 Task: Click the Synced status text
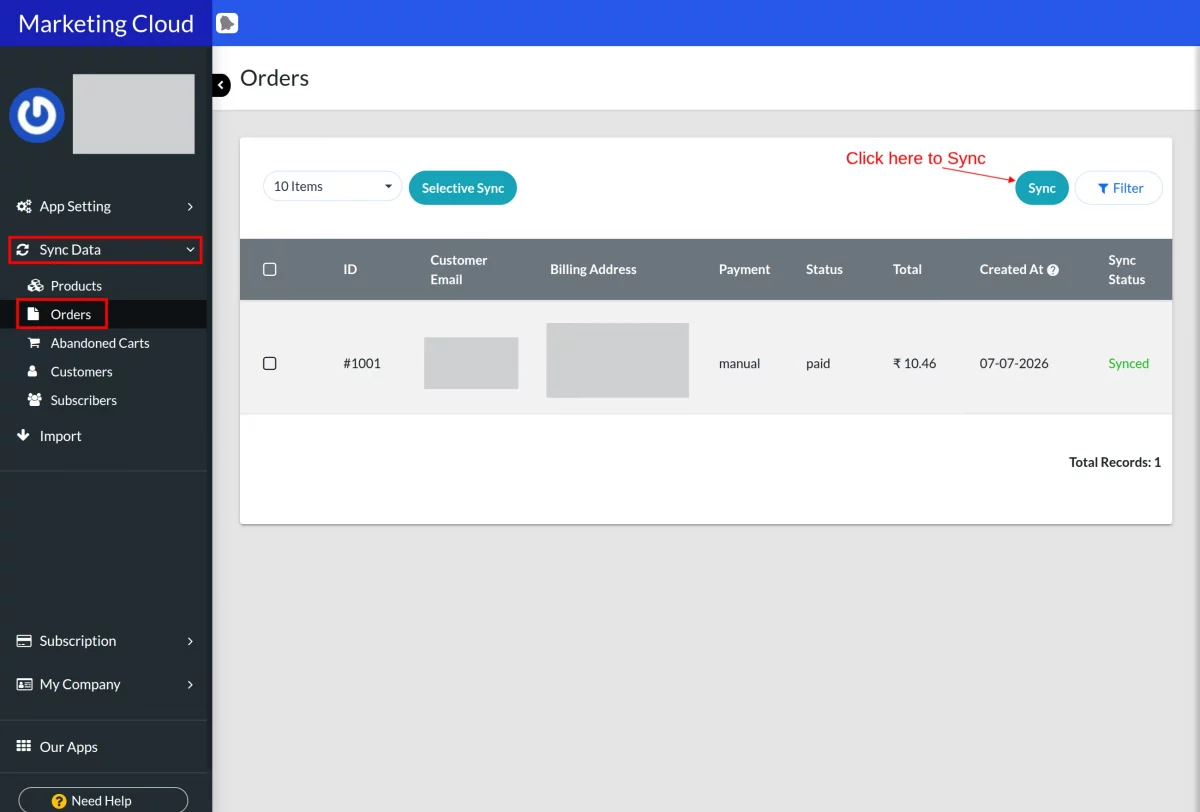(1129, 363)
